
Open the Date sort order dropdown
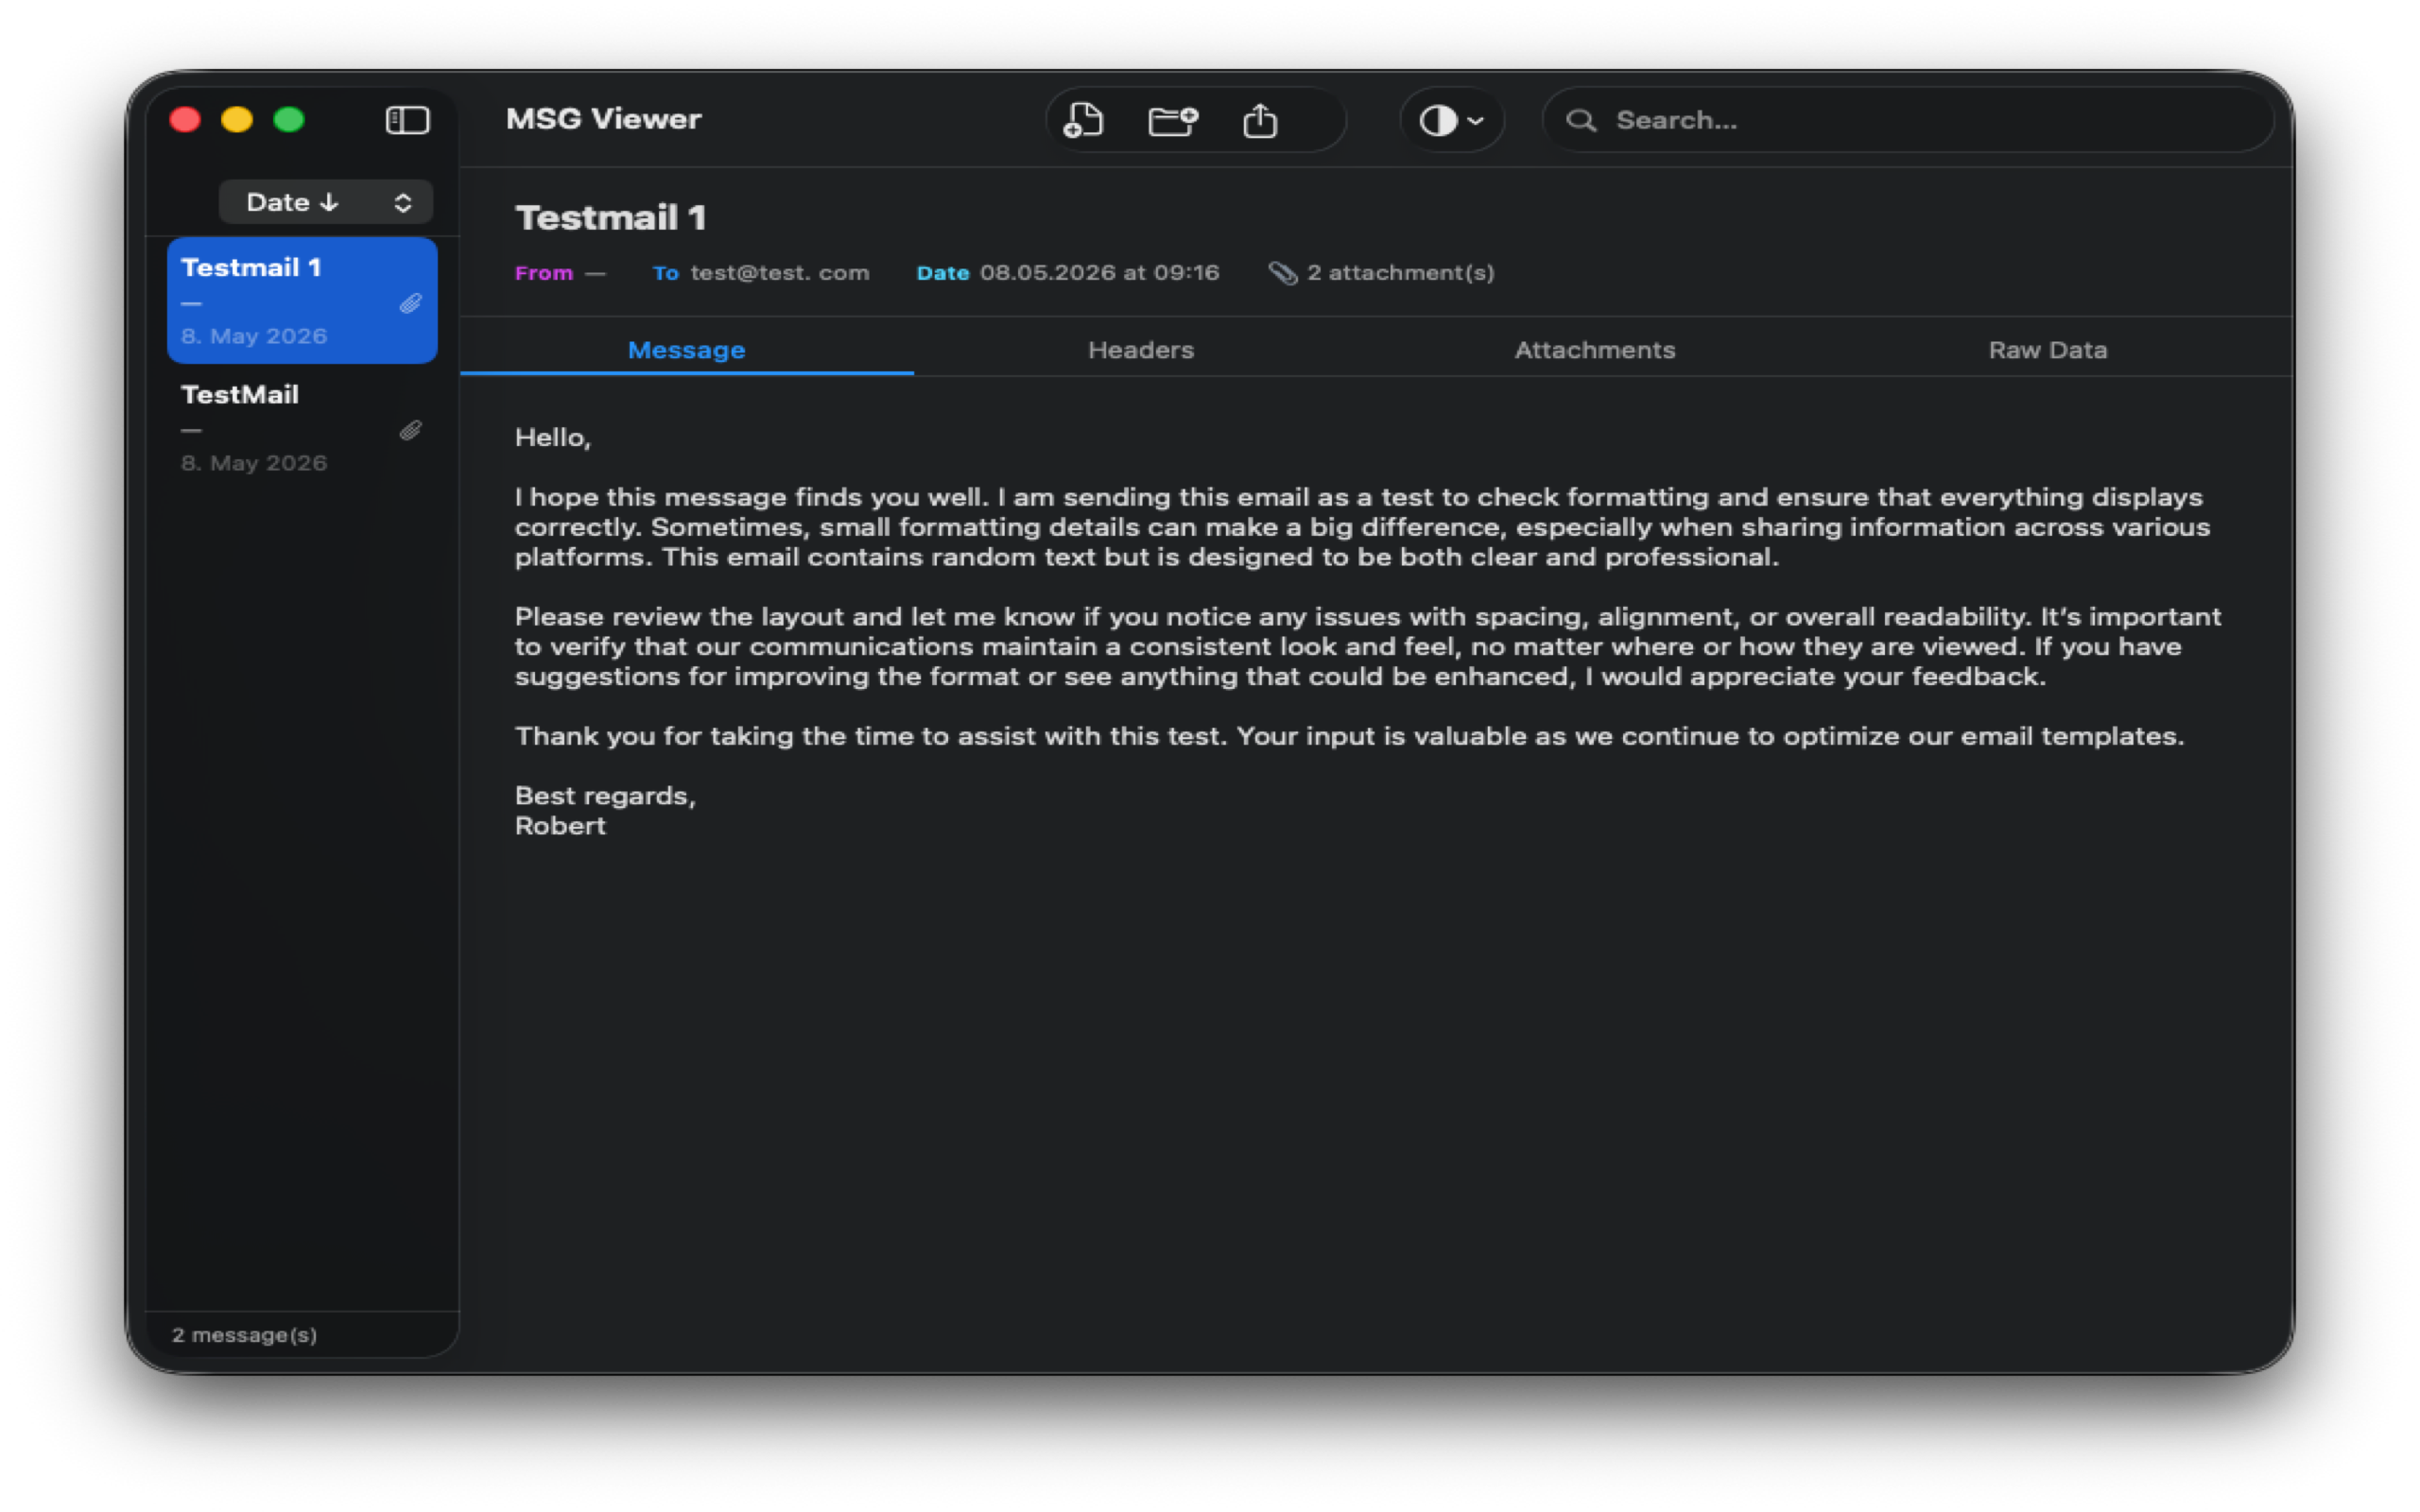tap(326, 202)
